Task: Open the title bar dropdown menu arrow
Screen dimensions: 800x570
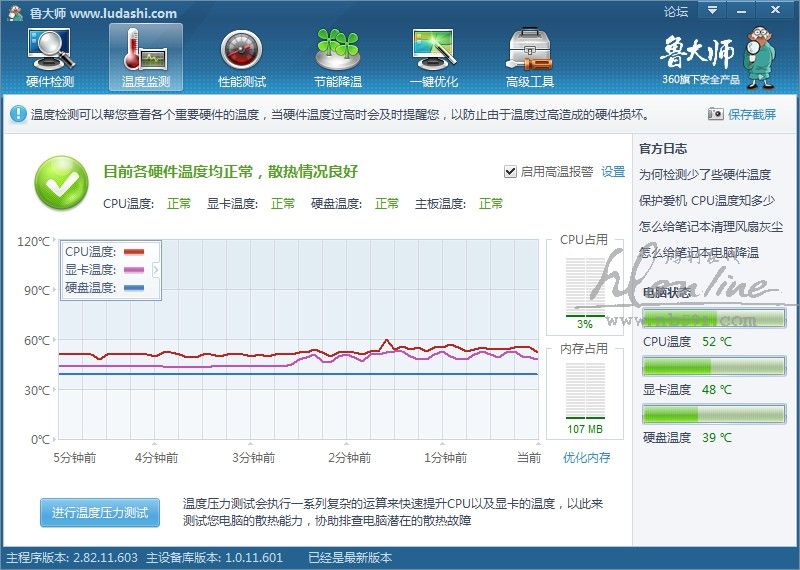Action: pos(712,10)
